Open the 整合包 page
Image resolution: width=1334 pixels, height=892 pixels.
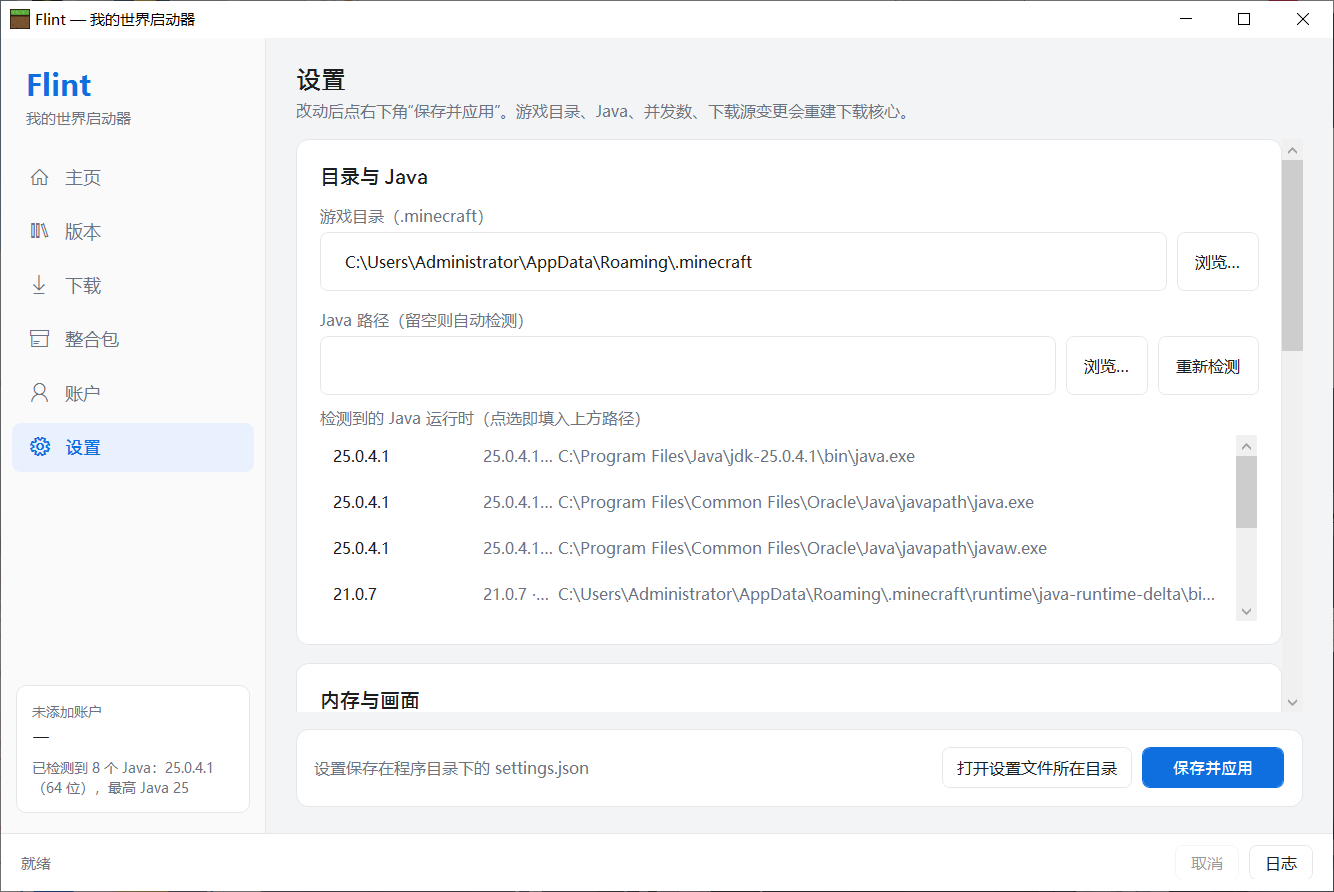(133, 340)
